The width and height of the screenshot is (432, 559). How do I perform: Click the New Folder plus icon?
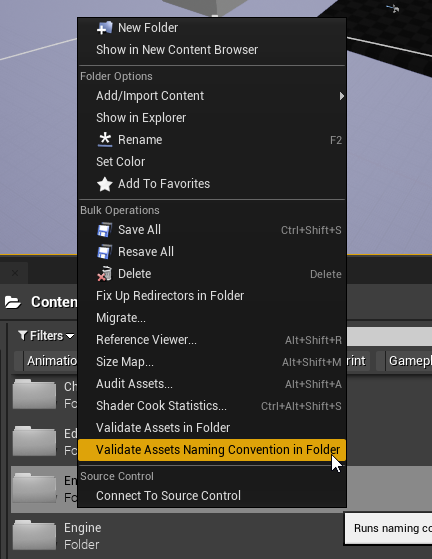coord(104,28)
